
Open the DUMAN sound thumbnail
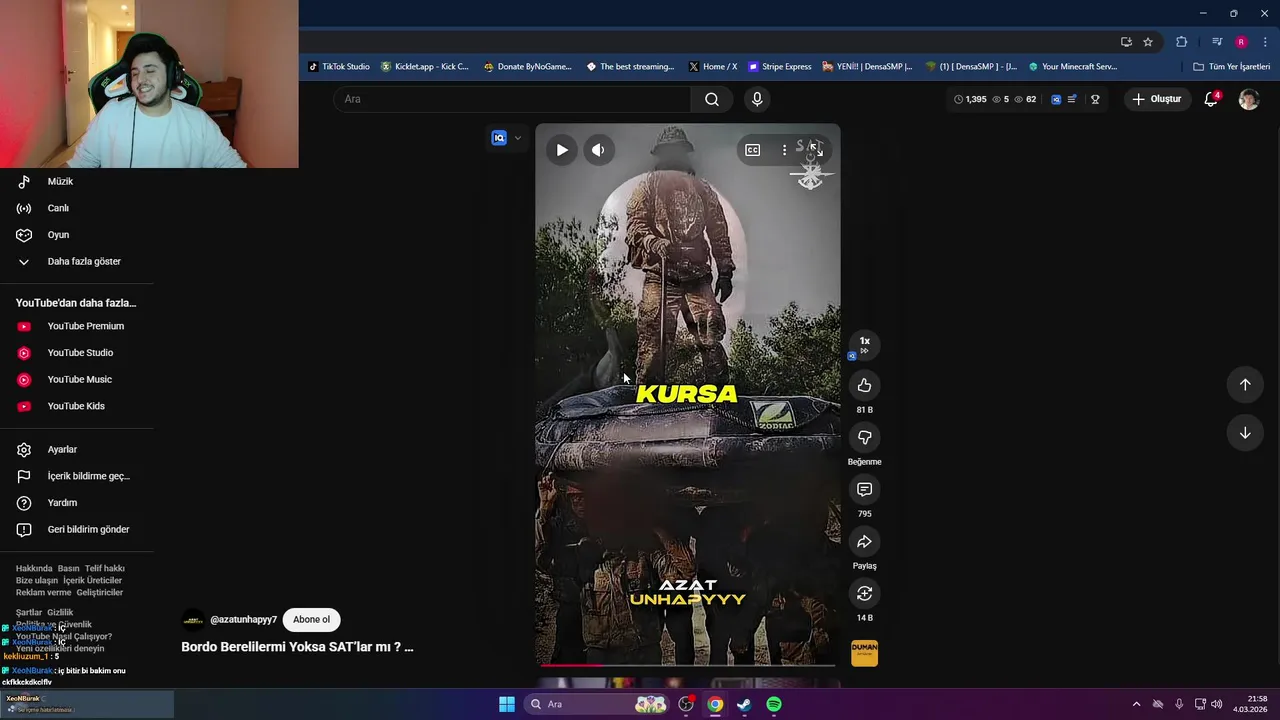(864, 653)
